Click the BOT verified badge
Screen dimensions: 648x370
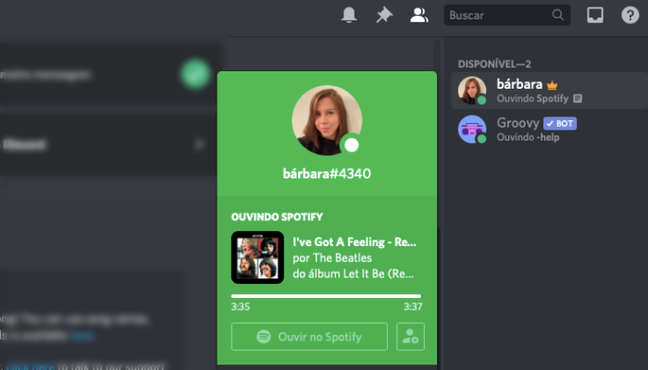tap(560, 123)
